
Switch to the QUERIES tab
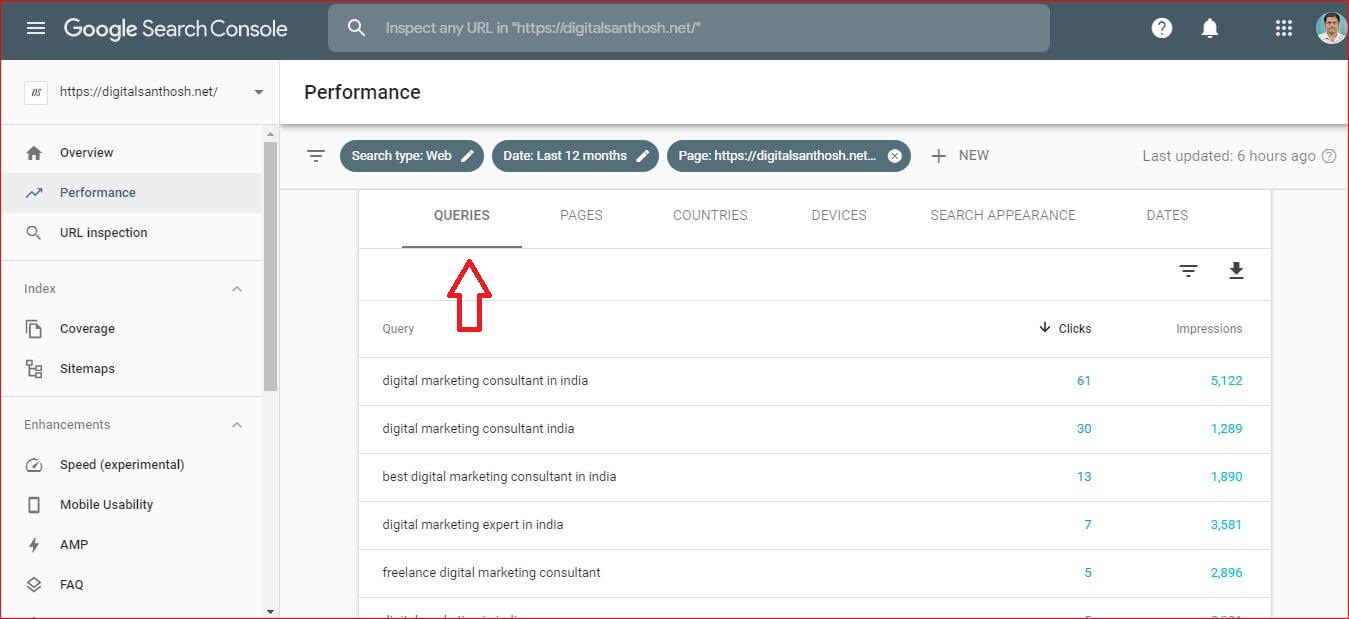pyautogui.click(x=462, y=215)
